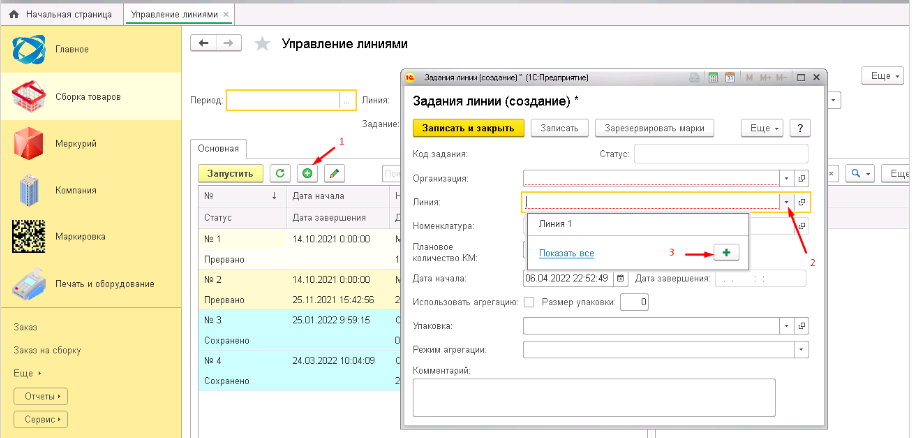Expand the Упаковка dropdown list
The height and width of the screenshot is (438, 912).
(x=787, y=326)
